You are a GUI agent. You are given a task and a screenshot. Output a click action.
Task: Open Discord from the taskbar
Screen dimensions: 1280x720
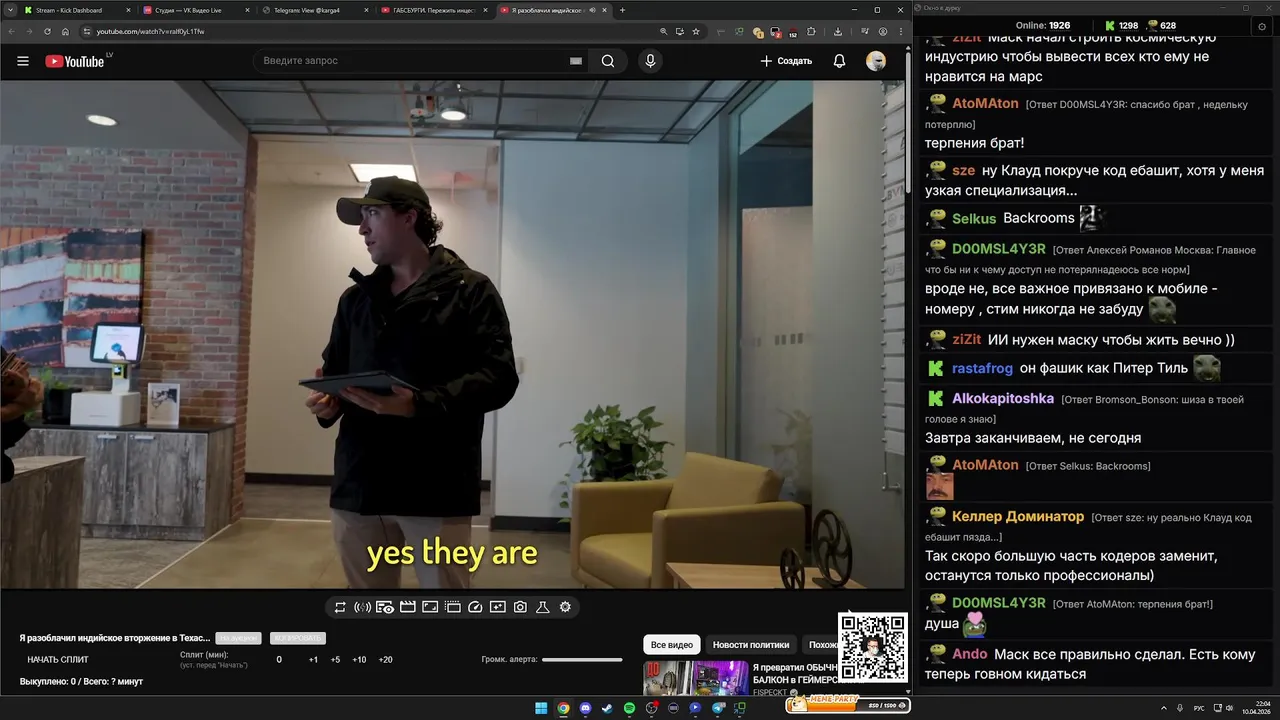pos(585,708)
